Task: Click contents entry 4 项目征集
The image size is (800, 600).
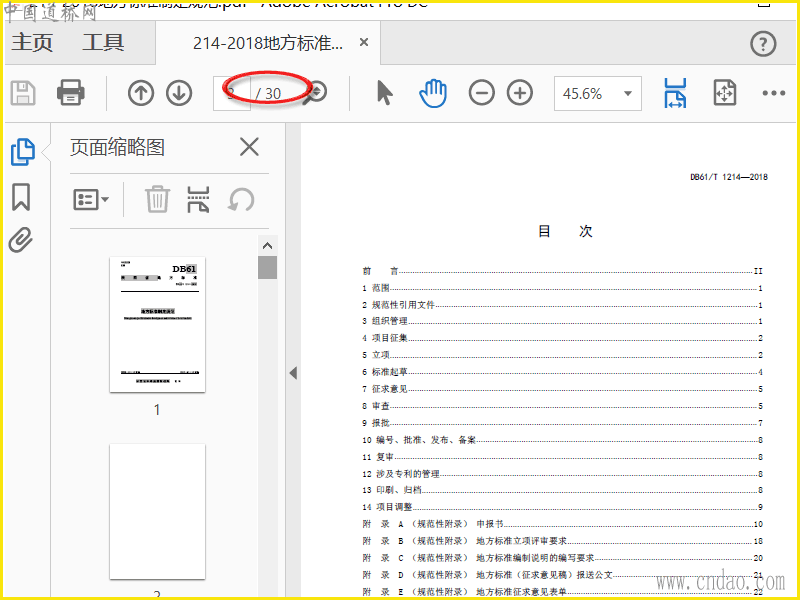Action: point(562,338)
